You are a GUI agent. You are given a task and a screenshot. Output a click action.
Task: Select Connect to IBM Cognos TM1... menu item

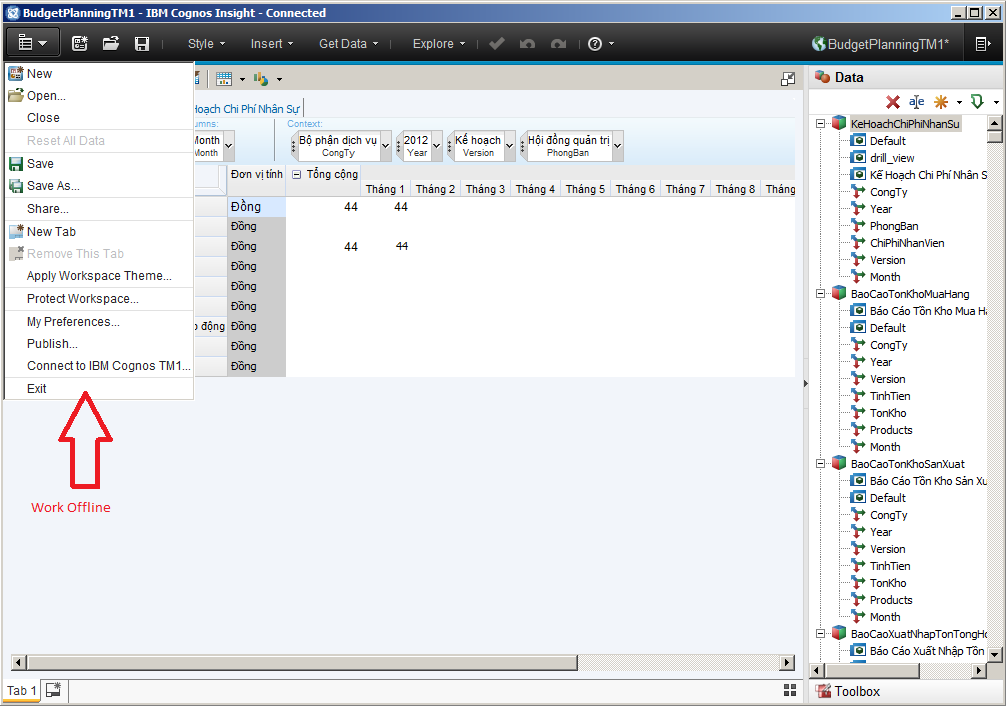[99, 365]
